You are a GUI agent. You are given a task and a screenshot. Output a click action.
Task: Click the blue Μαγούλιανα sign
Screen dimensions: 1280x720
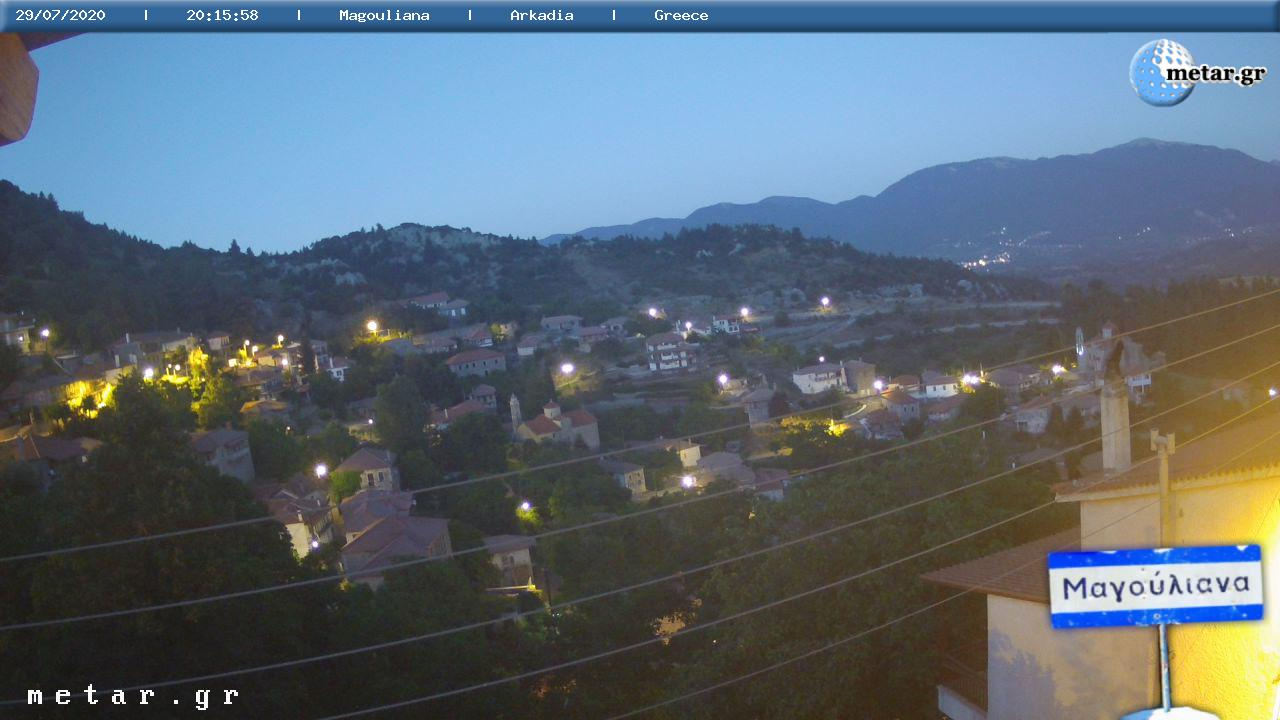(x=1155, y=586)
